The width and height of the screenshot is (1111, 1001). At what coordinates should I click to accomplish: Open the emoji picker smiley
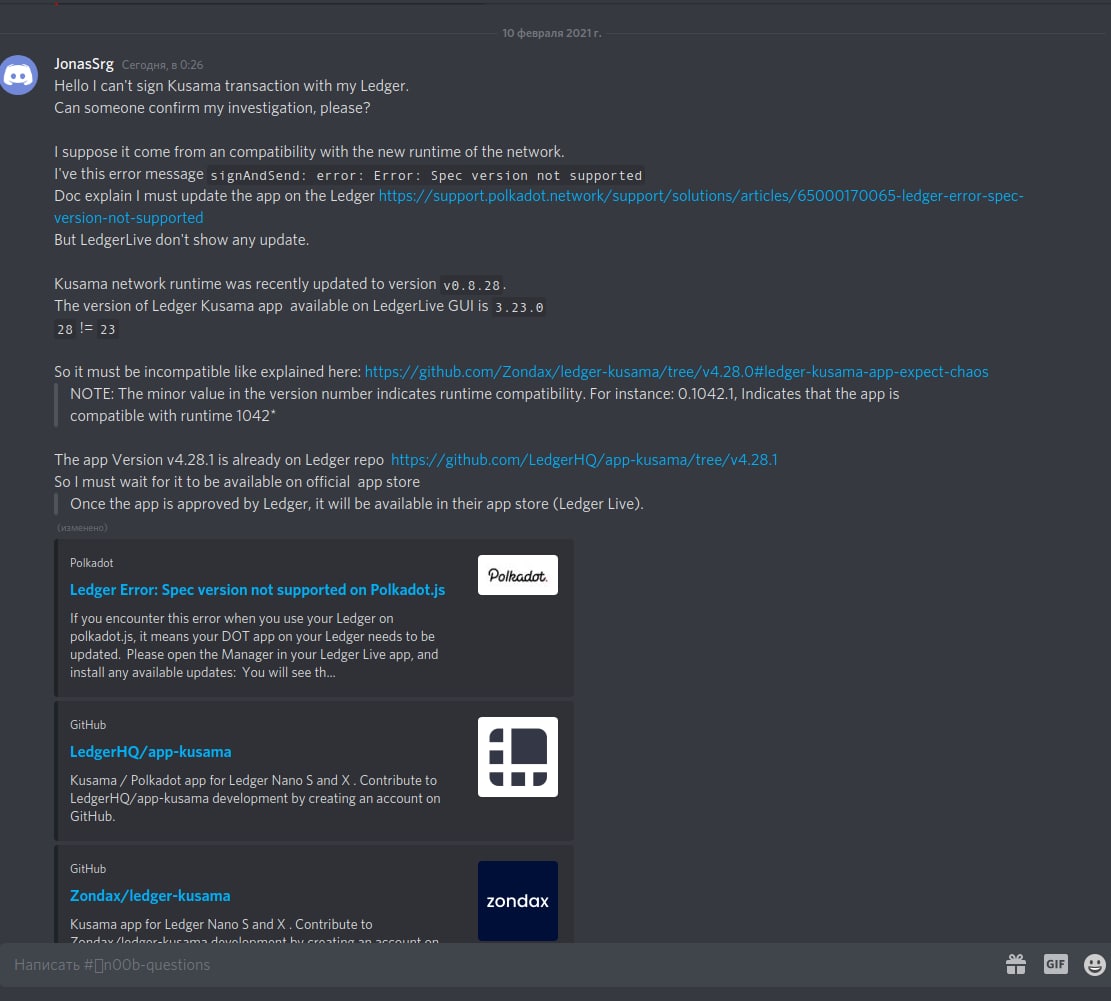[1095, 964]
